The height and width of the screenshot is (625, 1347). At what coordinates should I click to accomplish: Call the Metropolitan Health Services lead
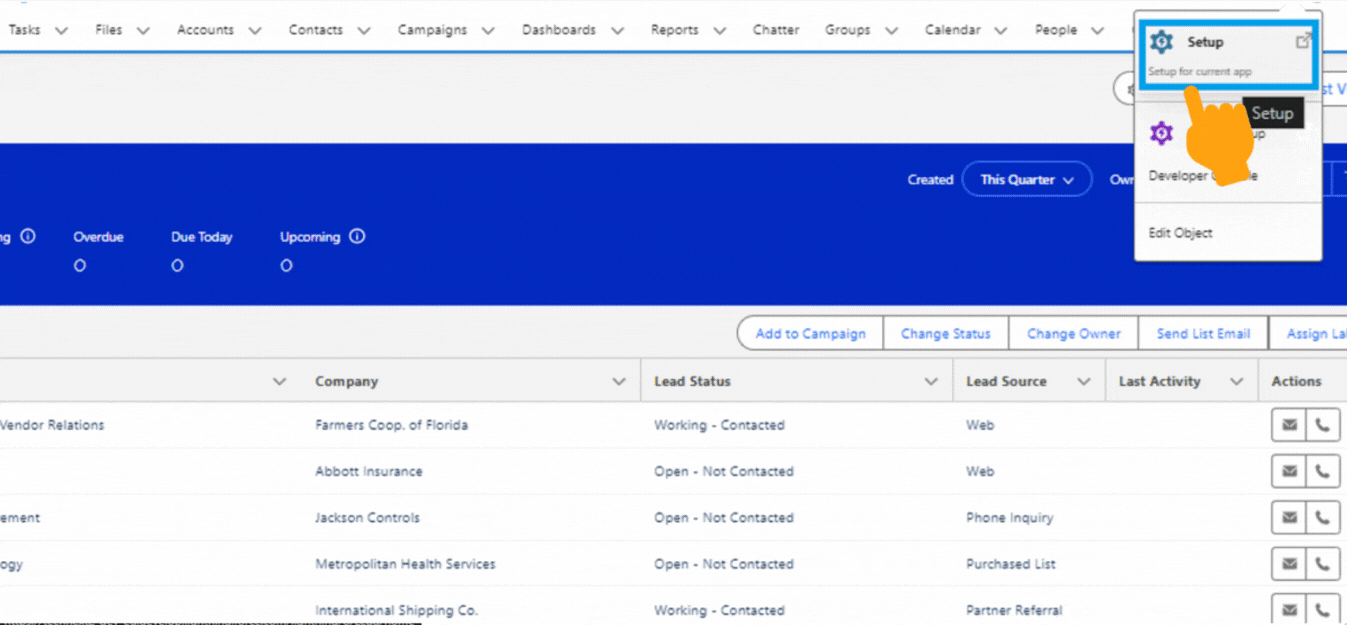click(1323, 563)
